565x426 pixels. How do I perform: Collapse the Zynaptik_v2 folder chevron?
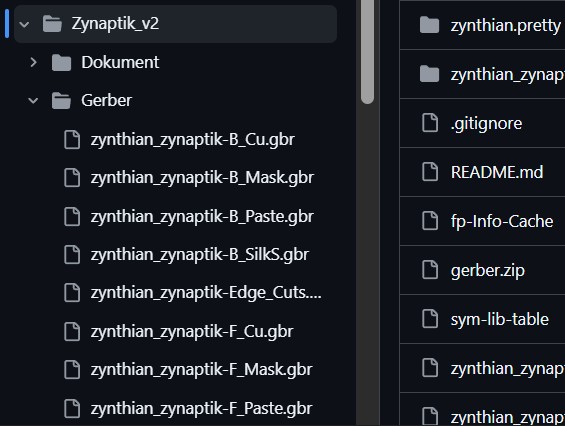[25, 25]
